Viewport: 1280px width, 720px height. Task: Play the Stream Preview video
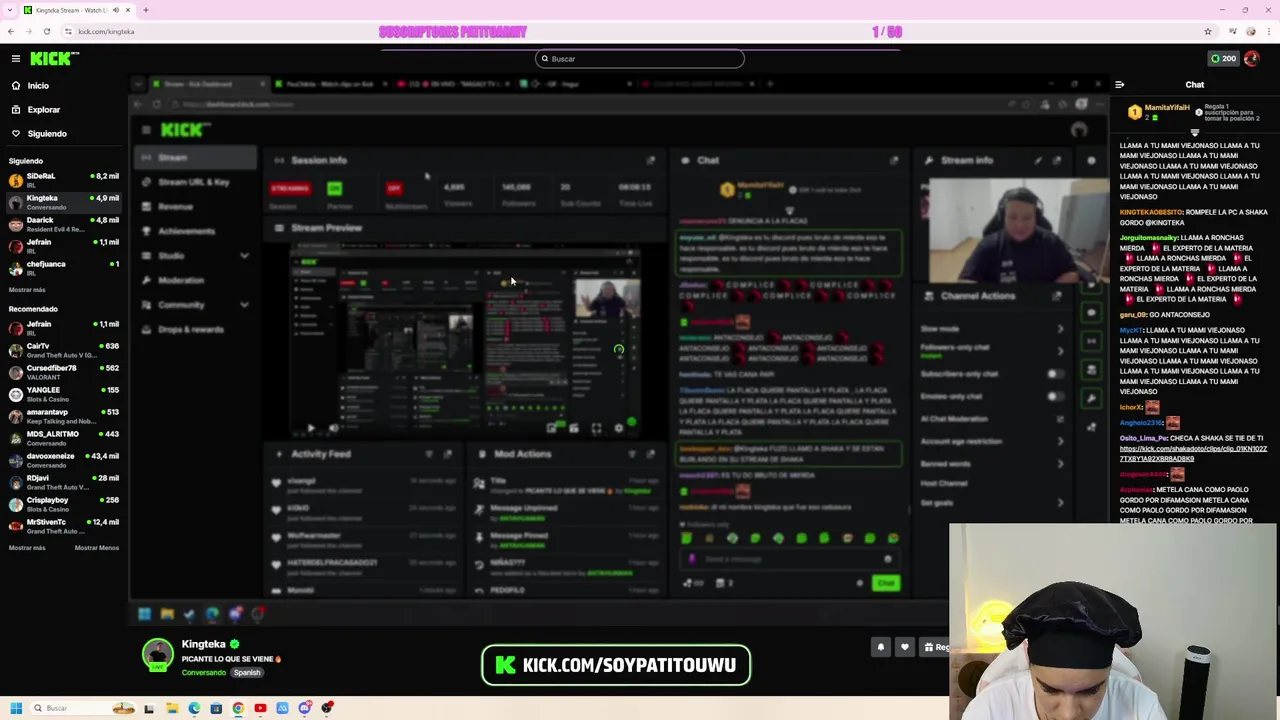pyautogui.click(x=310, y=428)
